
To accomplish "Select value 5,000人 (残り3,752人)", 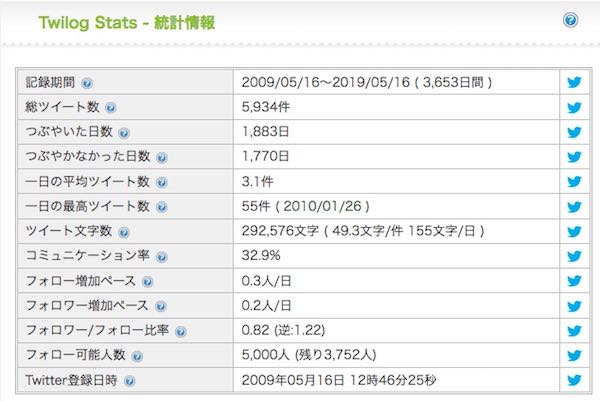I will click(x=309, y=355).
